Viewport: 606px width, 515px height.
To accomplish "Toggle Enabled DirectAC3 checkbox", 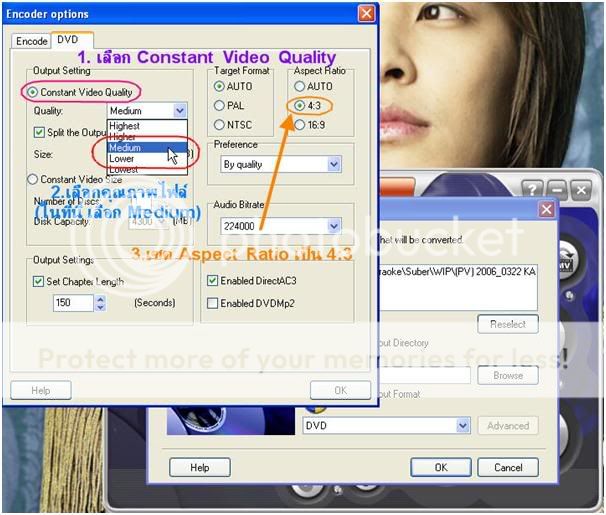I will tap(213, 280).
